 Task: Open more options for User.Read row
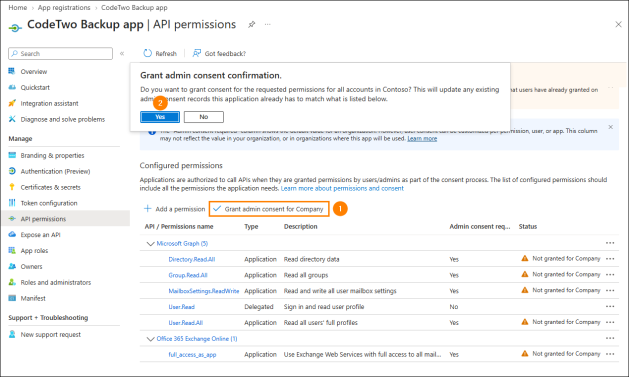610,306
